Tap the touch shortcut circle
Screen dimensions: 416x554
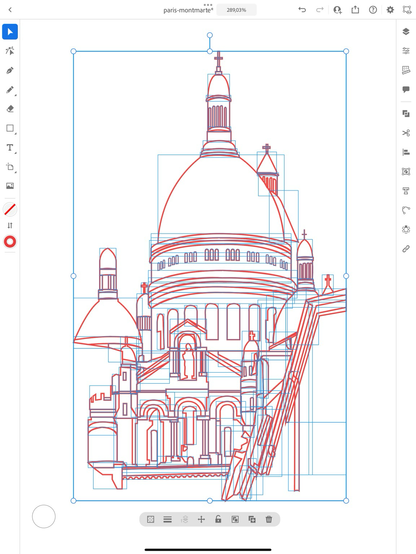click(44, 516)
